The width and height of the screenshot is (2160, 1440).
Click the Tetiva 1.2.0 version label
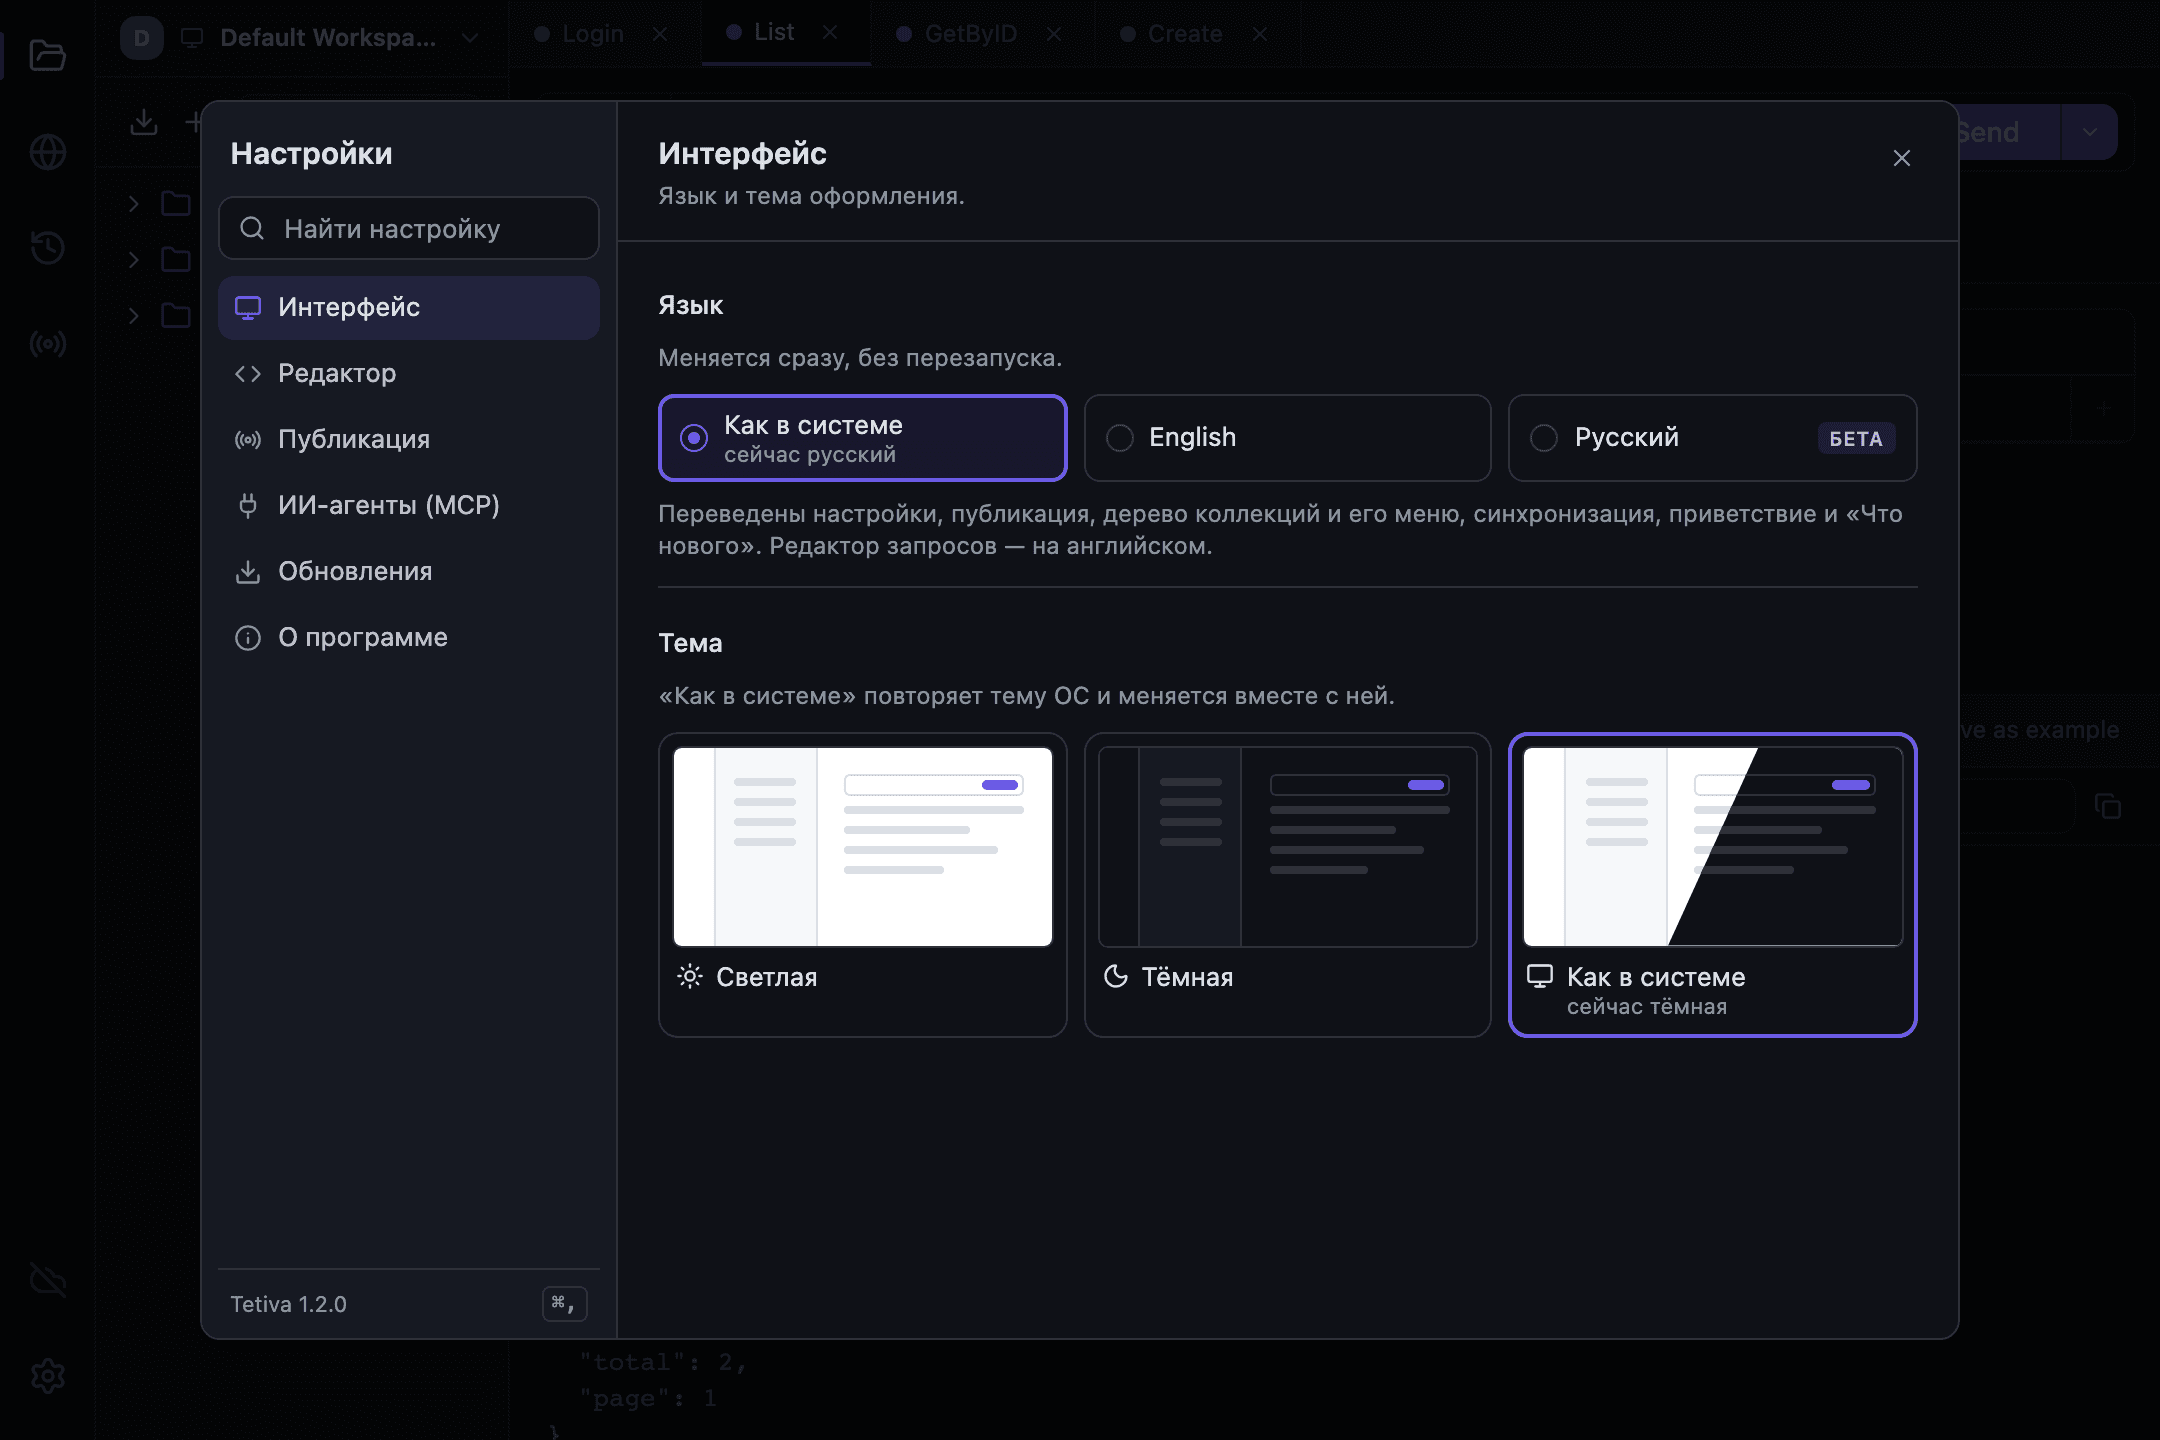point(288,1304)
